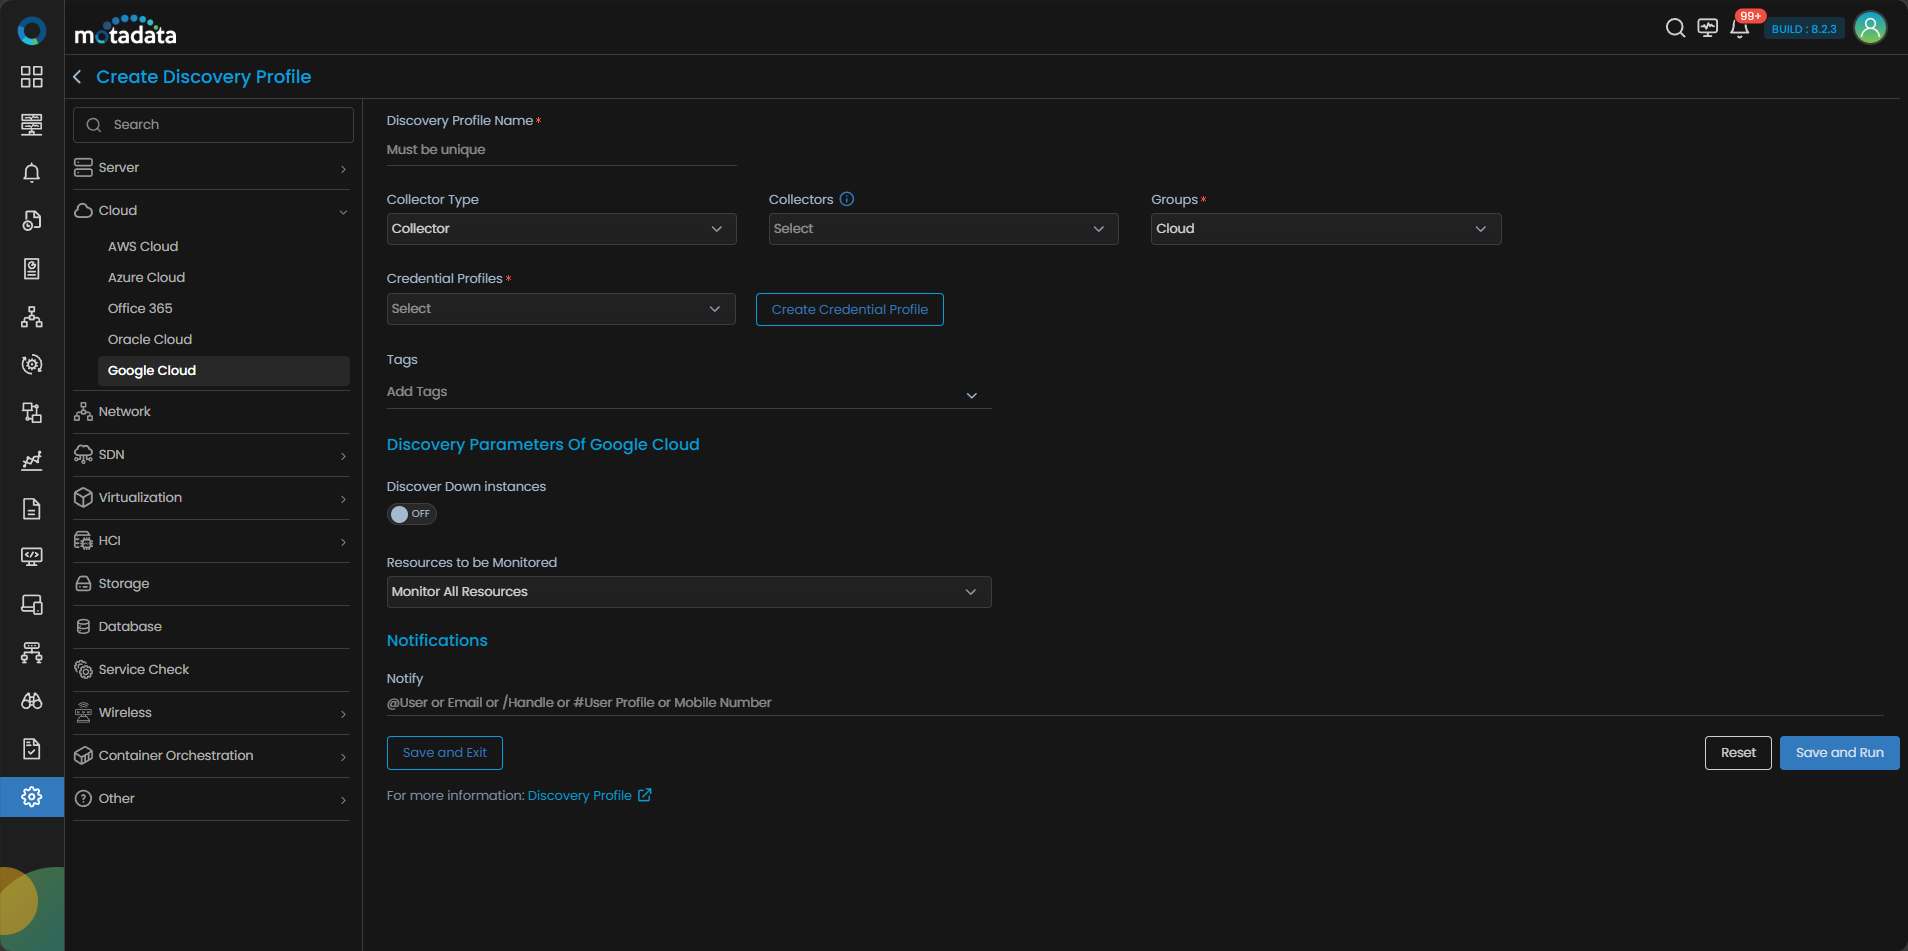Viewport: 1908px width, 951px height.
Task: Expand the SDN category
Action: pyautogui.click(x=211, y=455)
